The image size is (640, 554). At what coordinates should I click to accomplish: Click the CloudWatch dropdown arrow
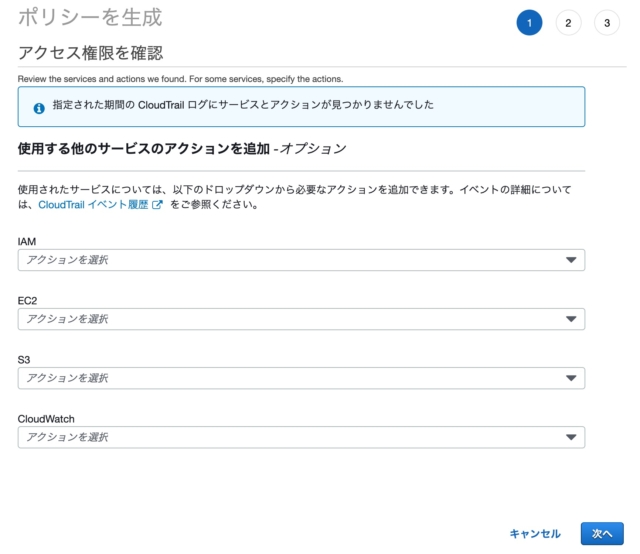571,437
